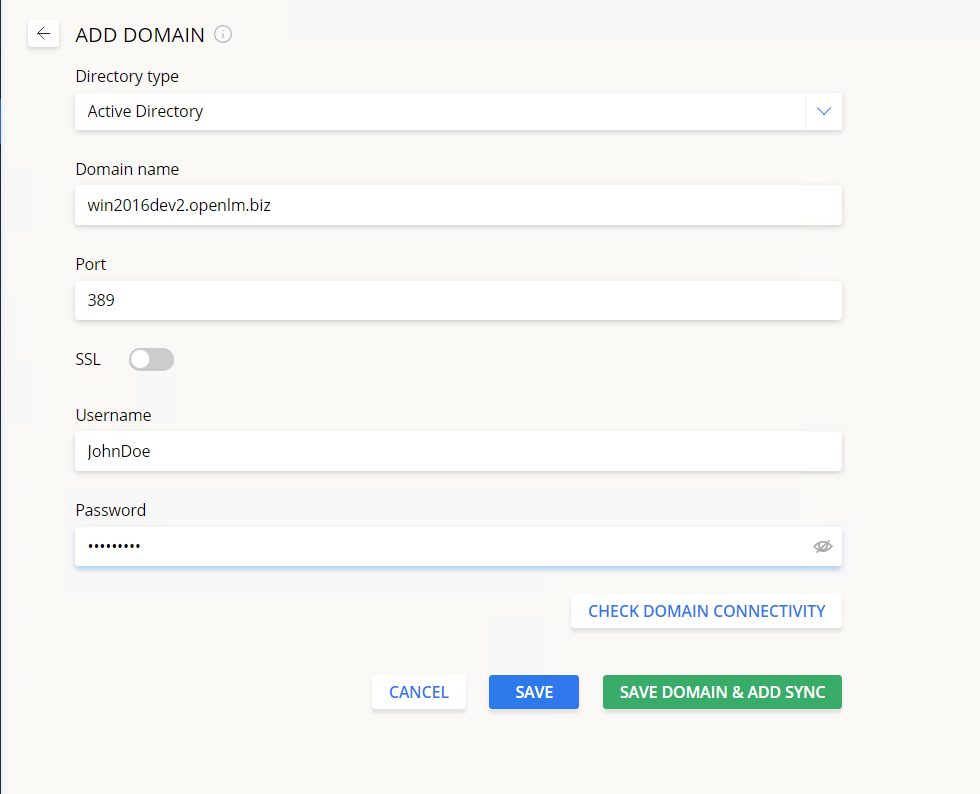The image size is (980, 794).
Task: Click inside the Password text field
Action: pyautogui.click(x=440, y=547)
